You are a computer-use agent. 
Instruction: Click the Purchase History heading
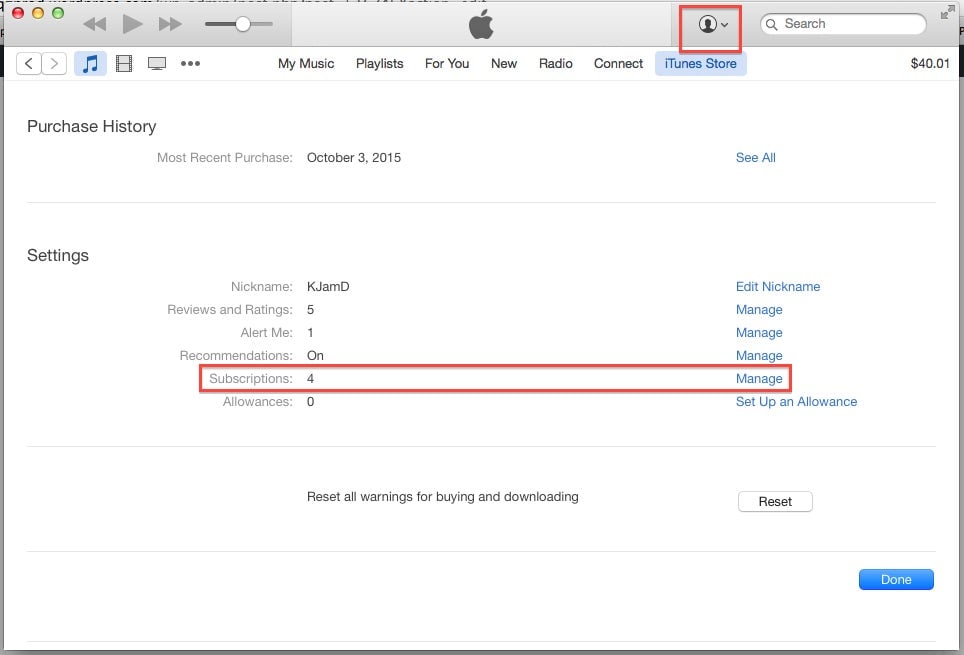(x=92, y=126)
